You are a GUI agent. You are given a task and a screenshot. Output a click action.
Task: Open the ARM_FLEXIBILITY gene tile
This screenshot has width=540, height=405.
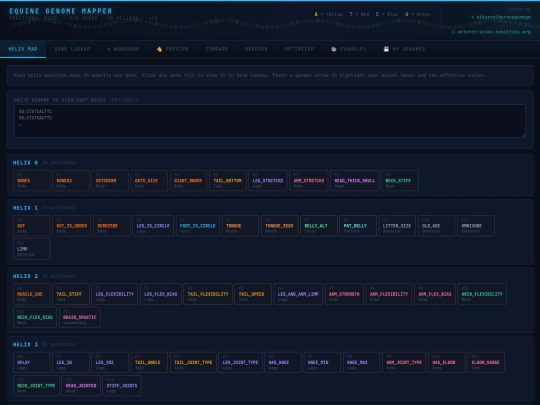click(x=389, y=294)
